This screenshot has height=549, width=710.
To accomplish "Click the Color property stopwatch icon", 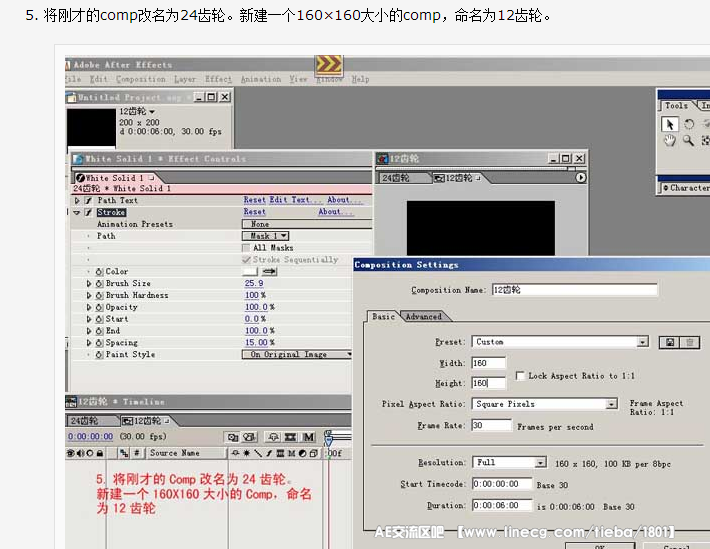I will (x=100, y=272).
